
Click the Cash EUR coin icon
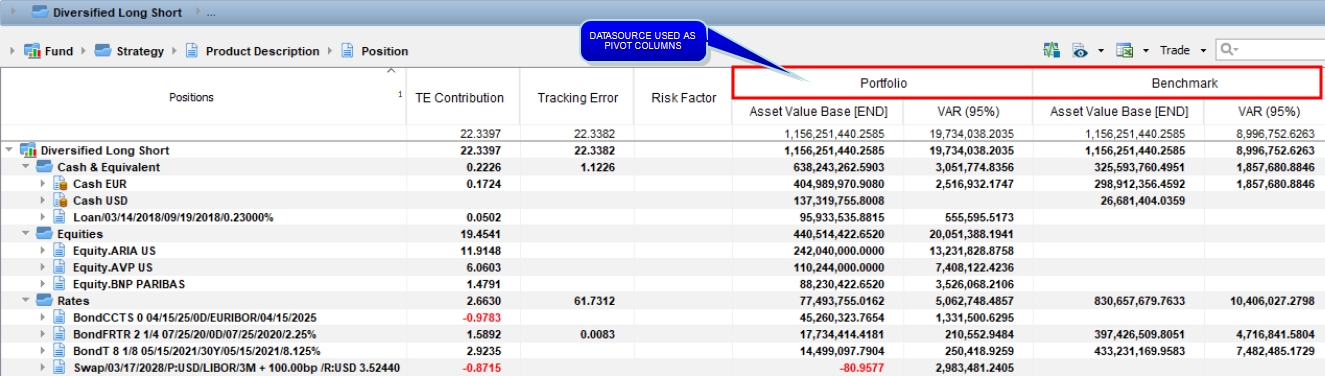(x=60, y=184)
